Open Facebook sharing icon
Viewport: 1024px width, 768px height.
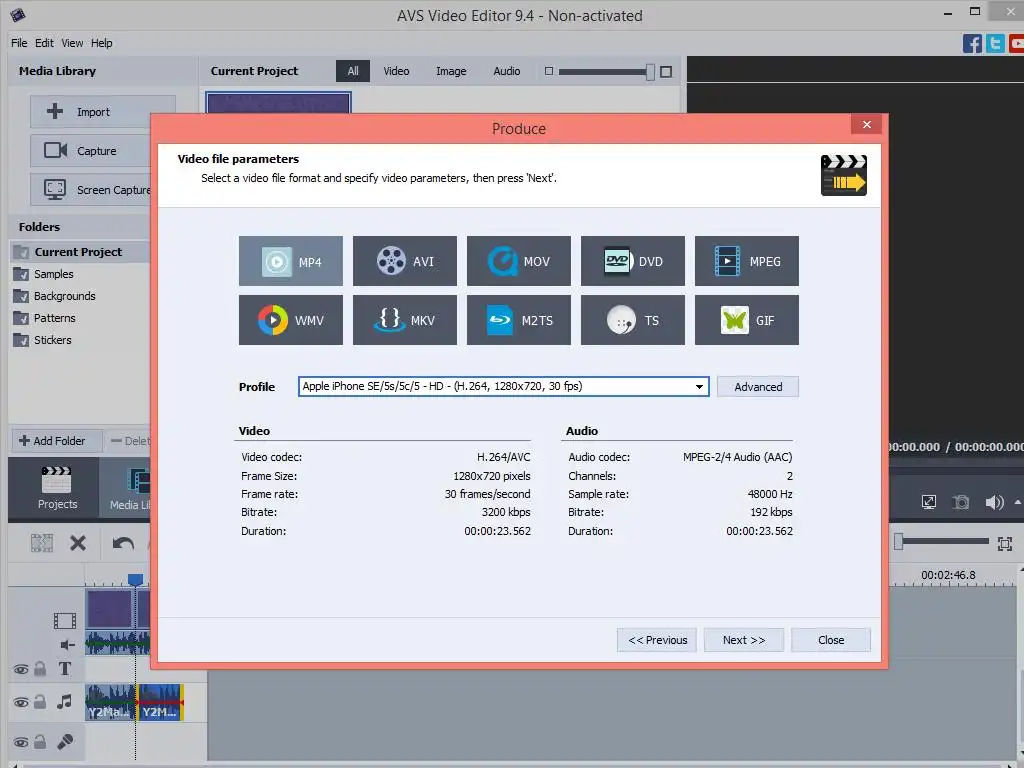(972, 44)
